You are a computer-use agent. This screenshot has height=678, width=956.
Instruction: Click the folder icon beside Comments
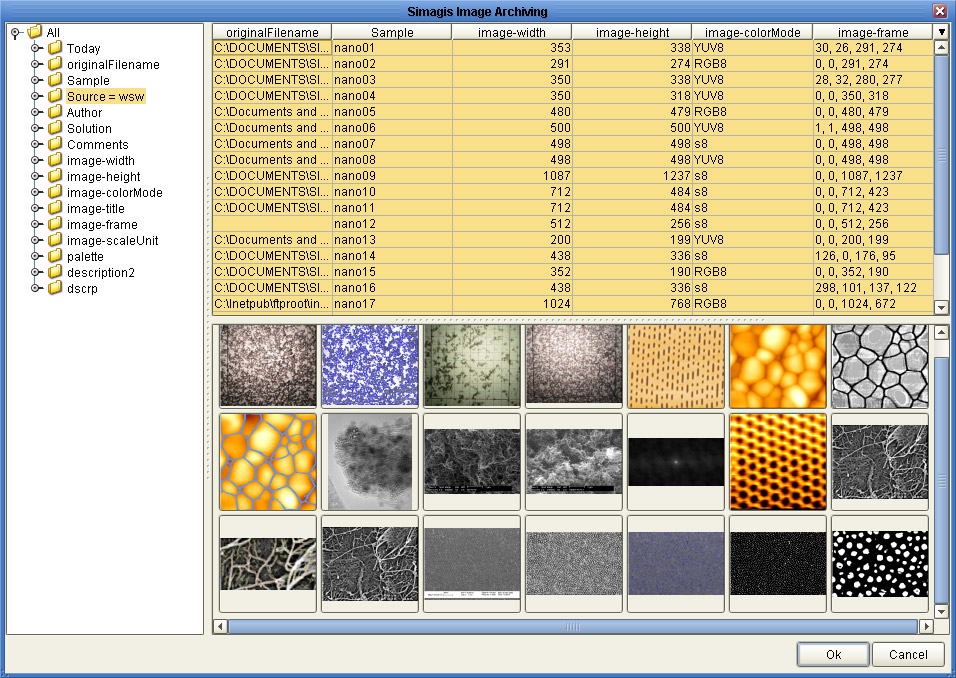(55, 144)
